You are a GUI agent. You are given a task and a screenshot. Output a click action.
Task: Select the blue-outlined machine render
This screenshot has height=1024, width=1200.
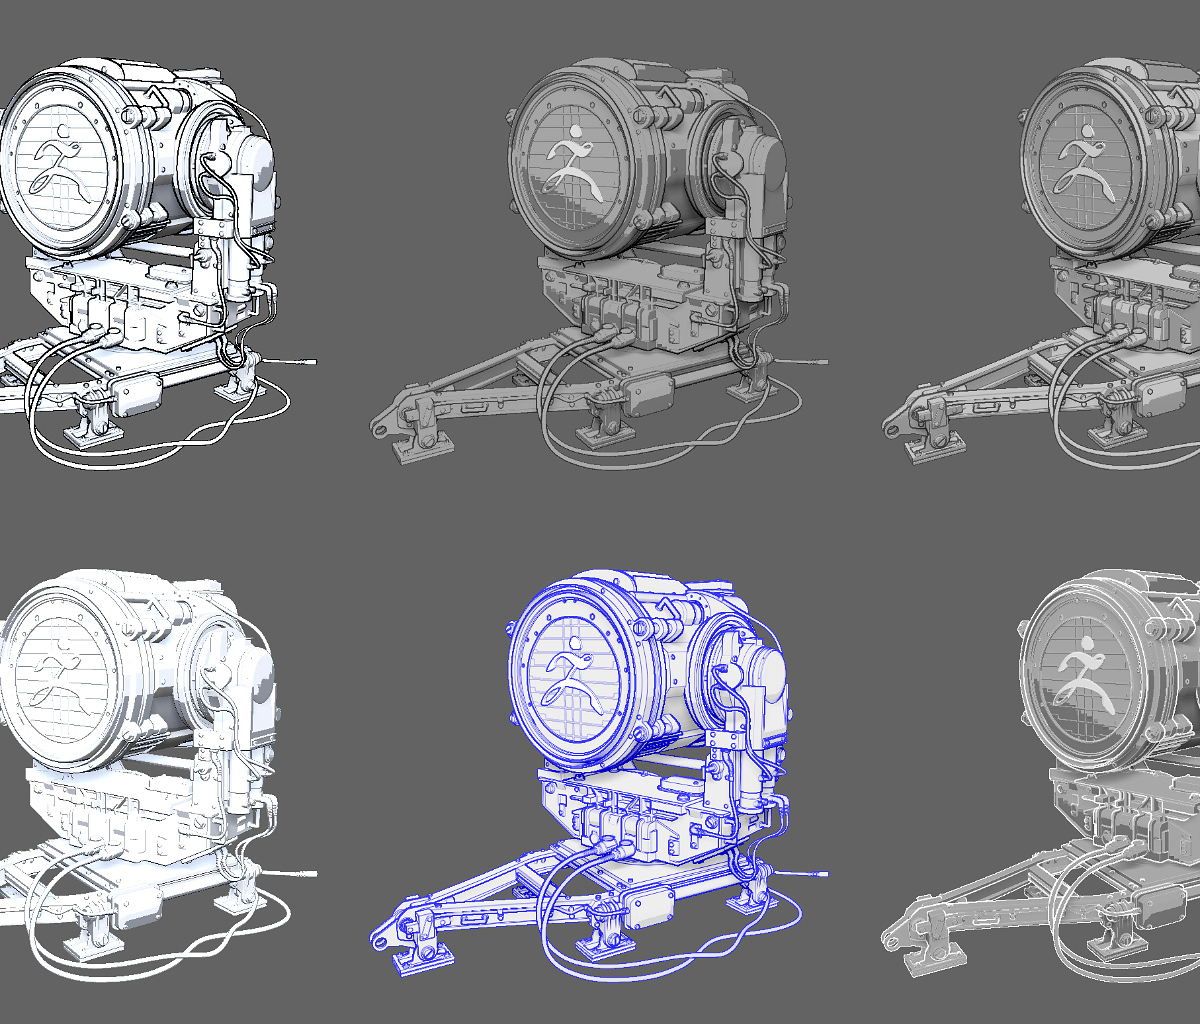600,775
